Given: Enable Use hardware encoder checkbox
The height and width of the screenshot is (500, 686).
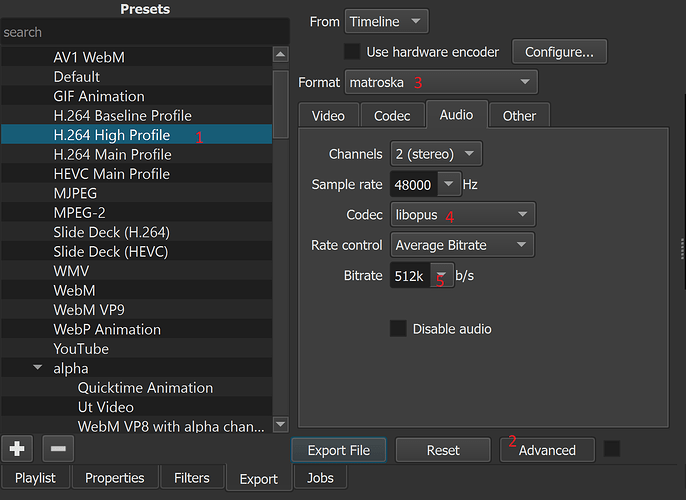Looking at the screenshot, I should [352, 52].
